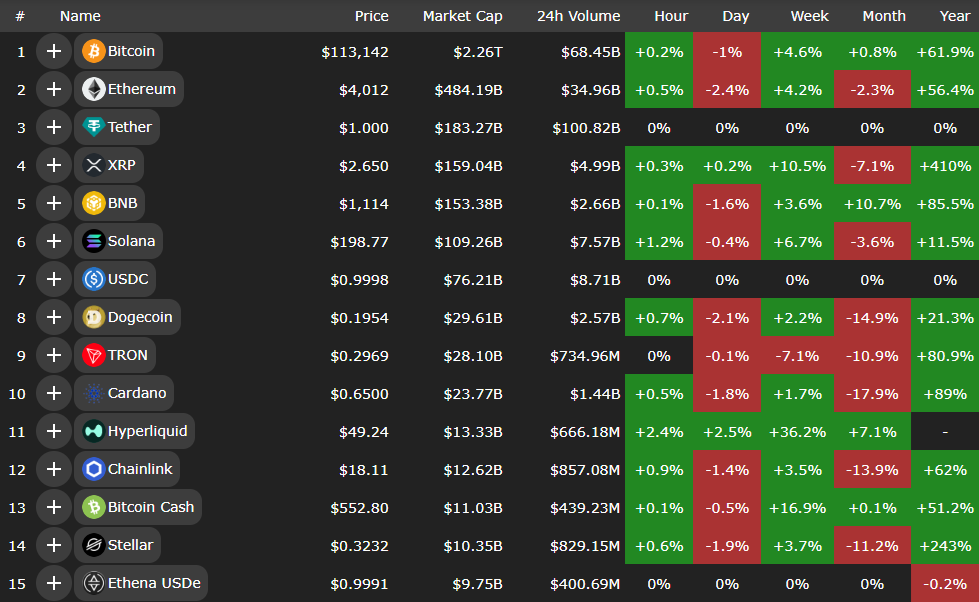Select the Year column header
The height and width of the screenshot is (602, 979).
[954, 16]
